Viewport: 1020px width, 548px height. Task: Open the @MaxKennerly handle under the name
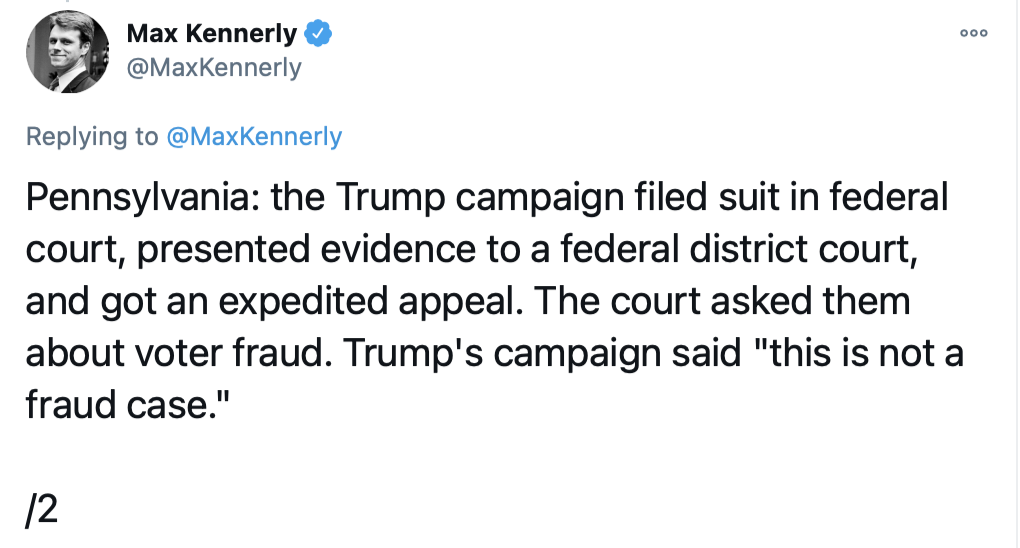point(214,68)
